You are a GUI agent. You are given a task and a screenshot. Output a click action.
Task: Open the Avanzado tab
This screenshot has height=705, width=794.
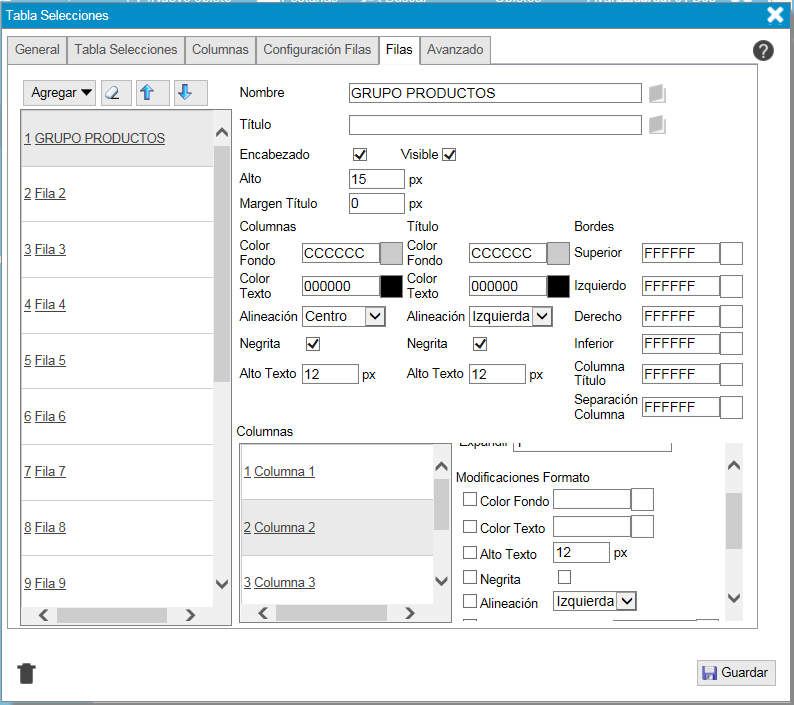[454, 50]
